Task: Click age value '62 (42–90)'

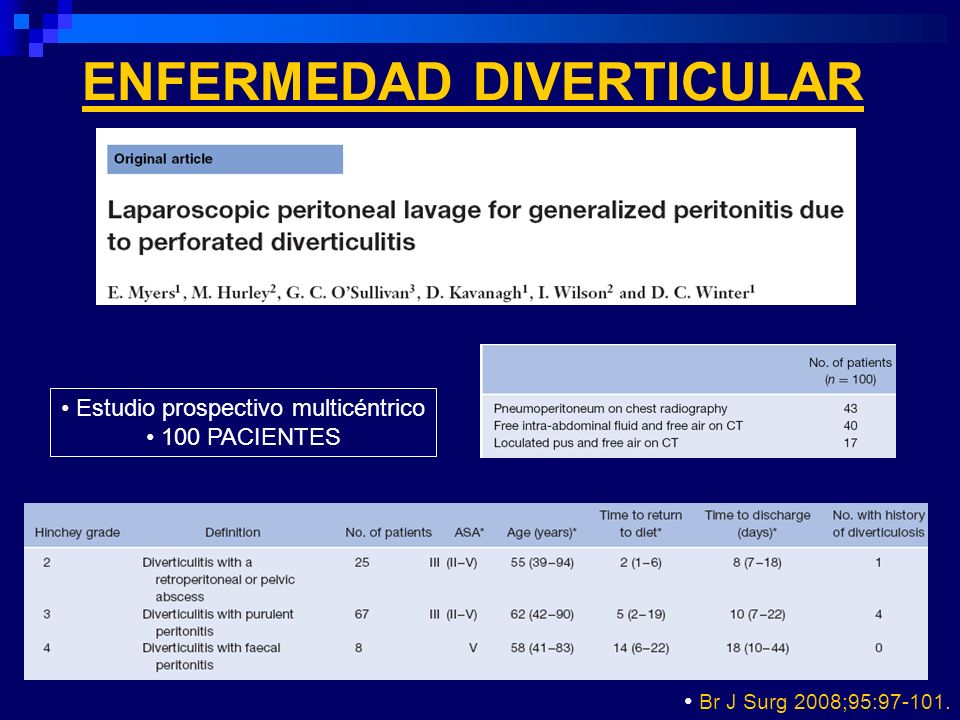Action: coord(542,614)
